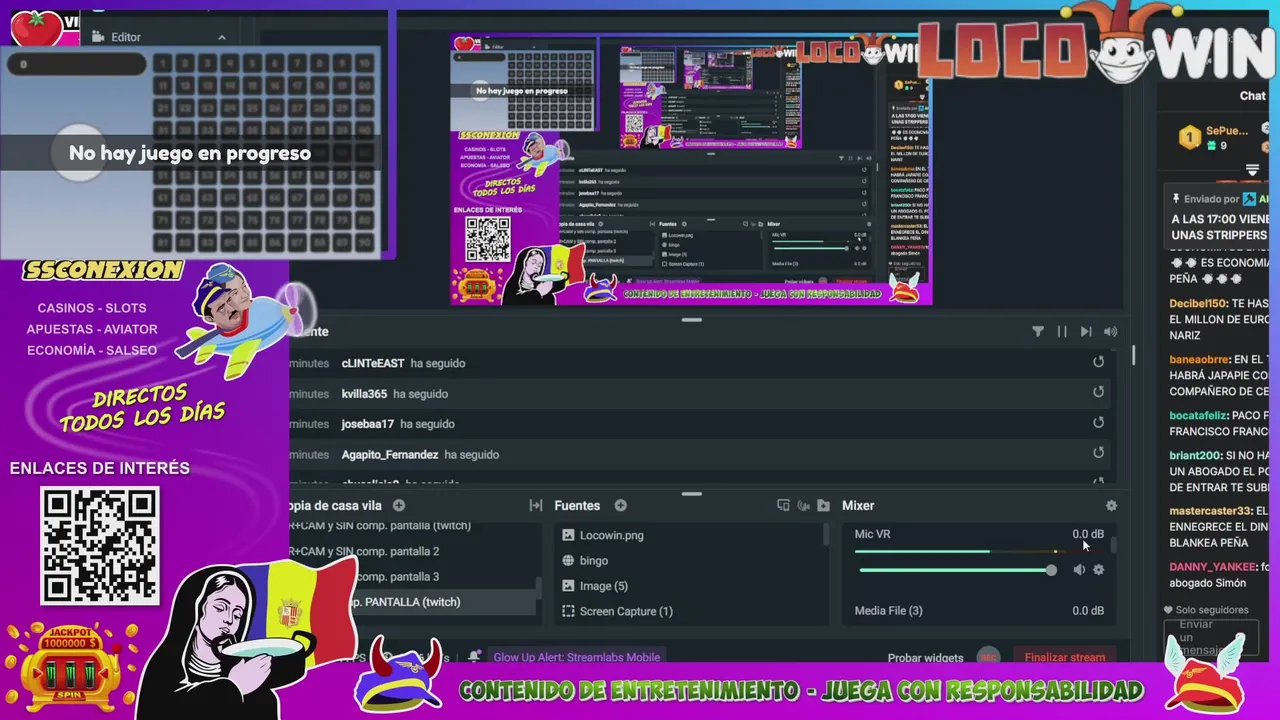Image resolution: width=1280 pixels, height=720 pixels.
Task: Mute the Mic VR channel
Action: (x=1079, y=570)
